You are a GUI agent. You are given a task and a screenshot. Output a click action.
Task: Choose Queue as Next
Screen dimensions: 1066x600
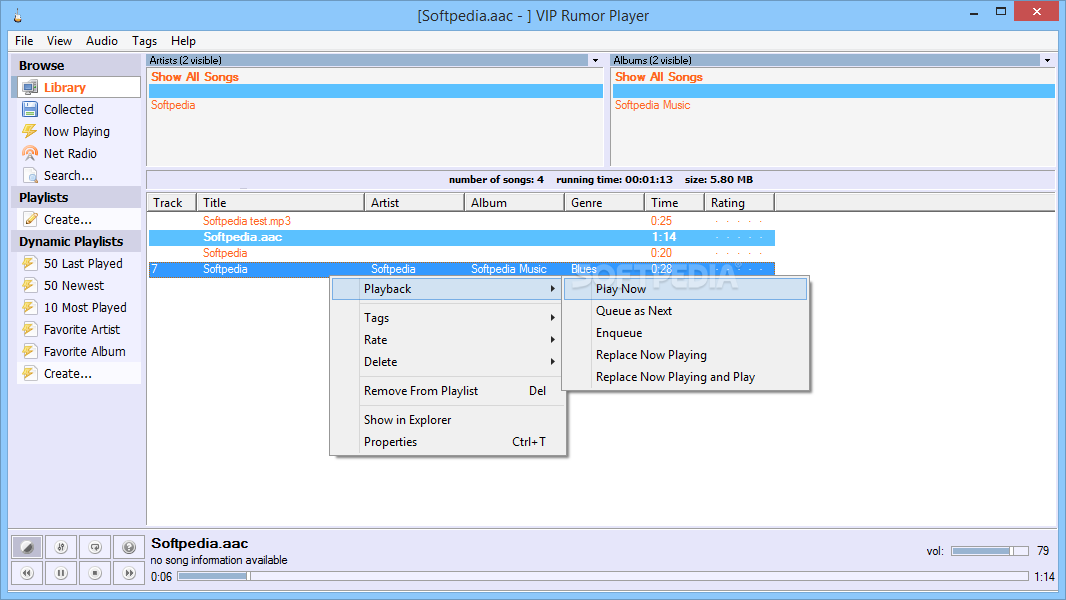685,311
